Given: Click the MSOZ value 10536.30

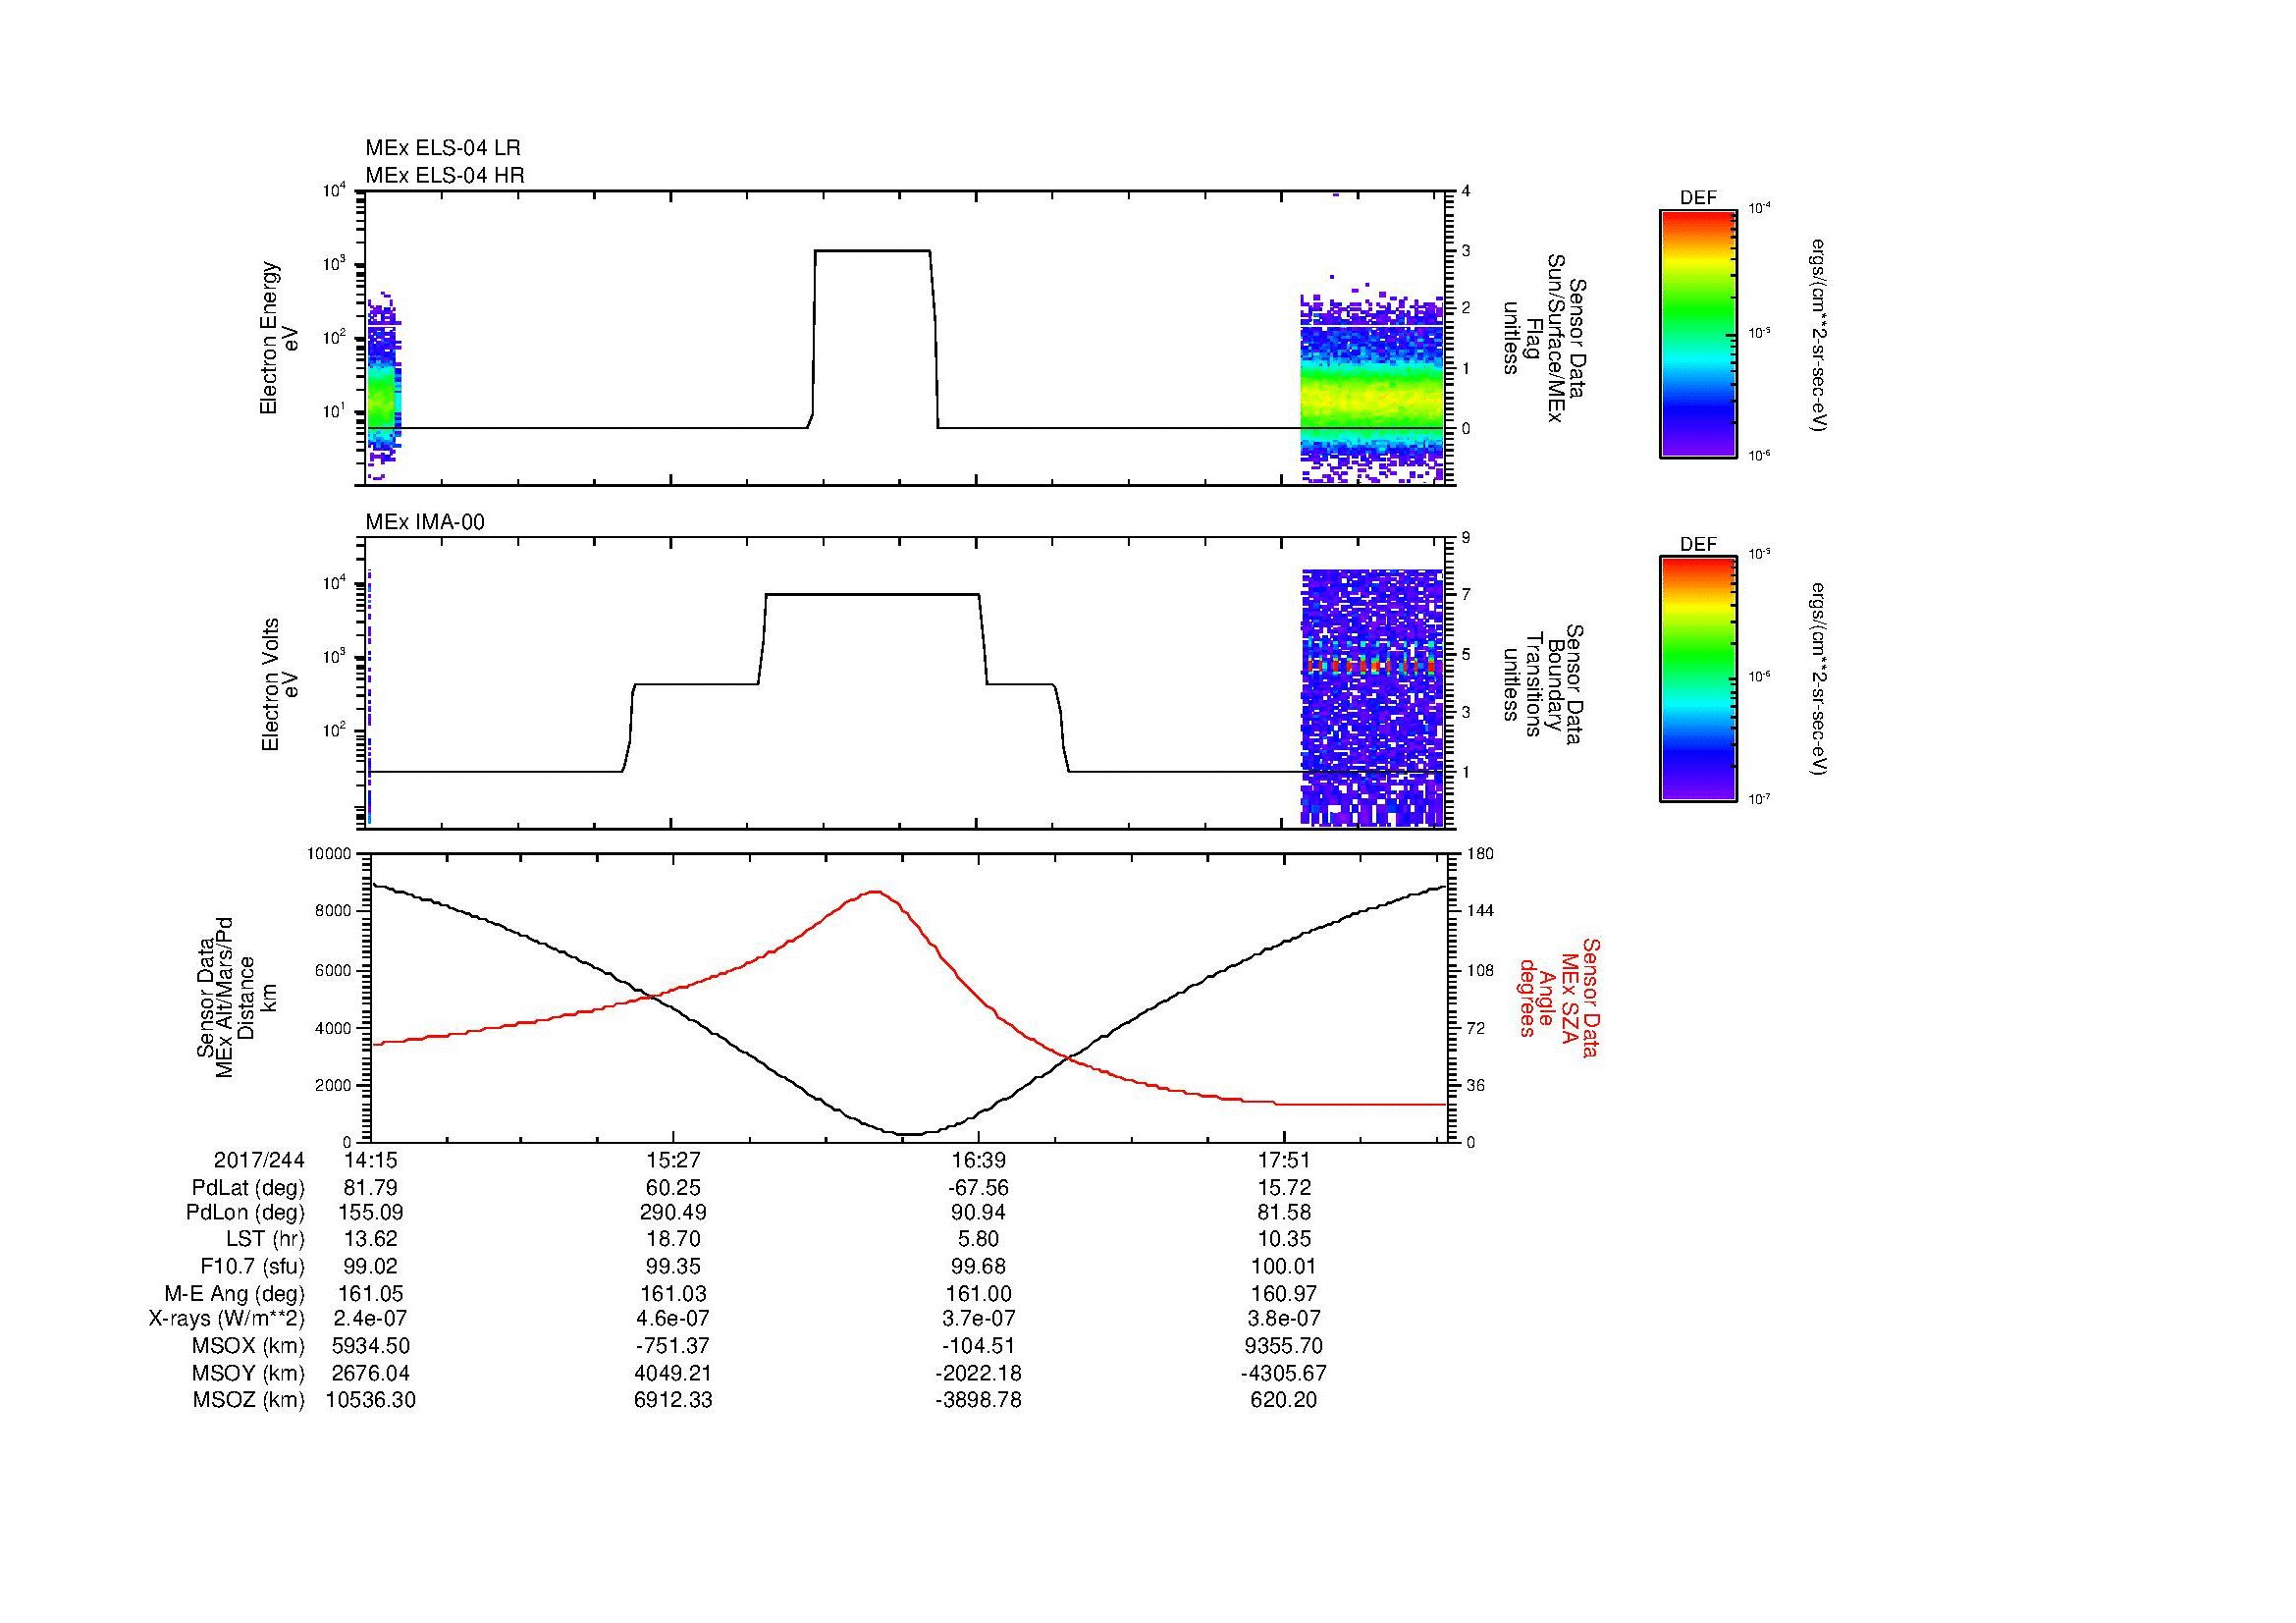Looking at the screenshot, I should pyautogui.click(x=371, y=1400).
